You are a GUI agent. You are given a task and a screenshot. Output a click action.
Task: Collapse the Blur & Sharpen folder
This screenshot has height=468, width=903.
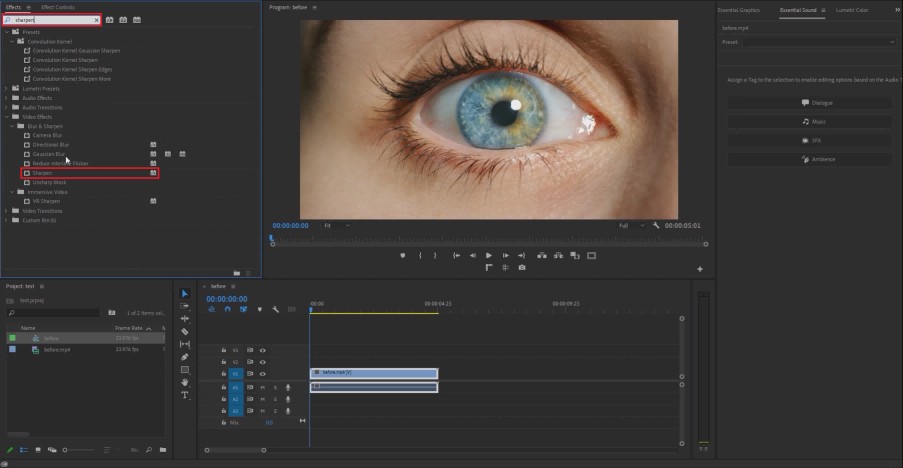coord(12,126)
